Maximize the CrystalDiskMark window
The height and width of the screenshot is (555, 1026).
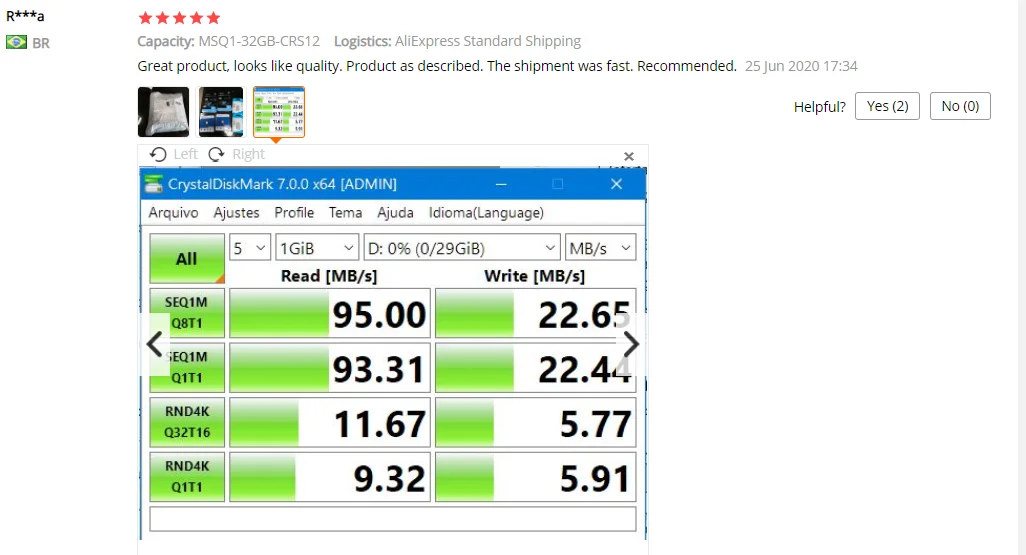[x=557, y=184]
